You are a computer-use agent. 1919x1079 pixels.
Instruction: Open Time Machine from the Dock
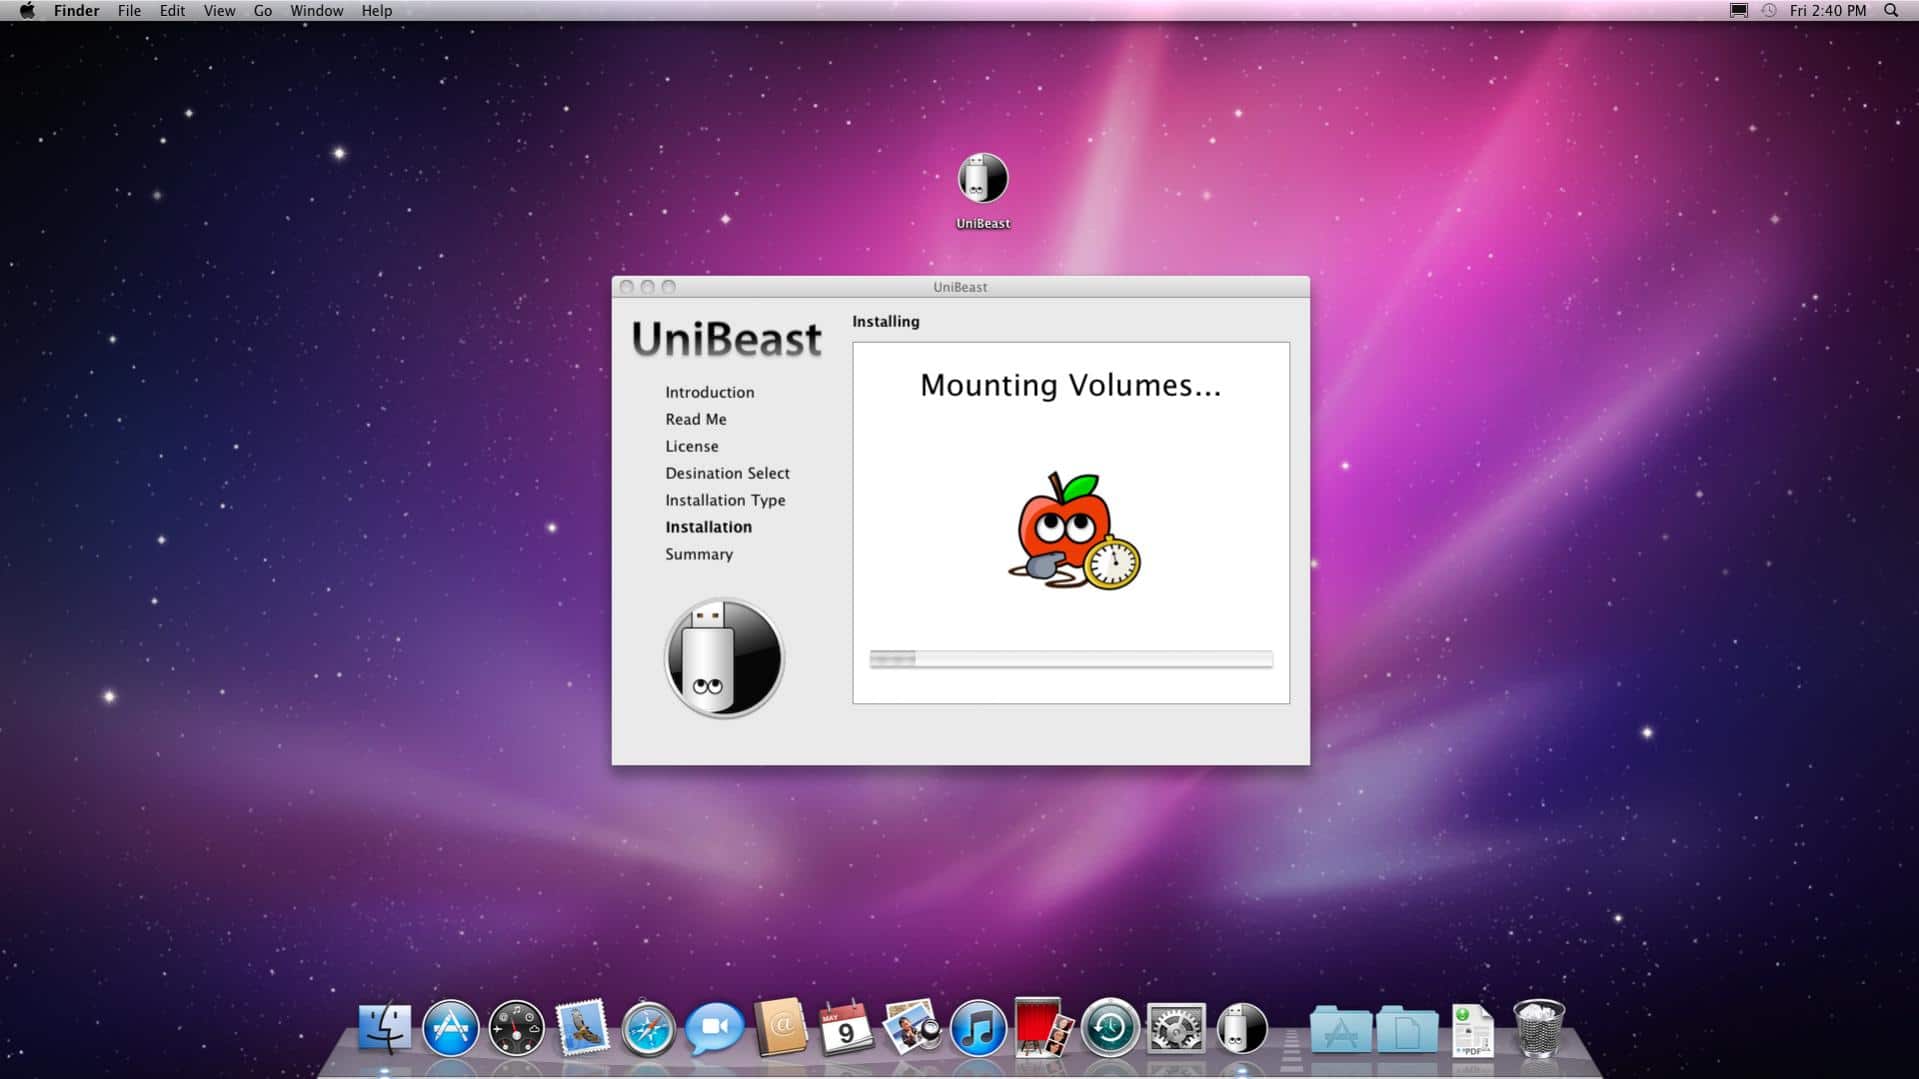coord(1110,1028)
